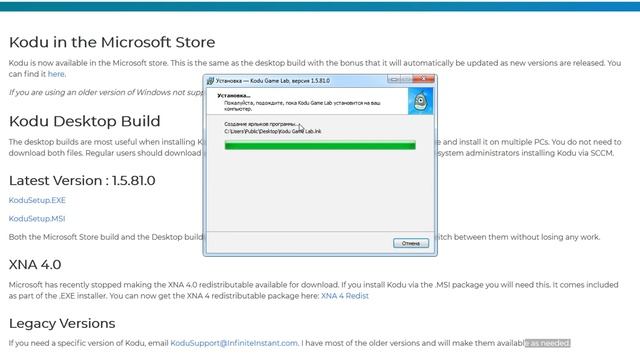Click the green installation progress bar
Image resolution: width=640 pixels, height=360 pixels.
click(x=320, y=145)
